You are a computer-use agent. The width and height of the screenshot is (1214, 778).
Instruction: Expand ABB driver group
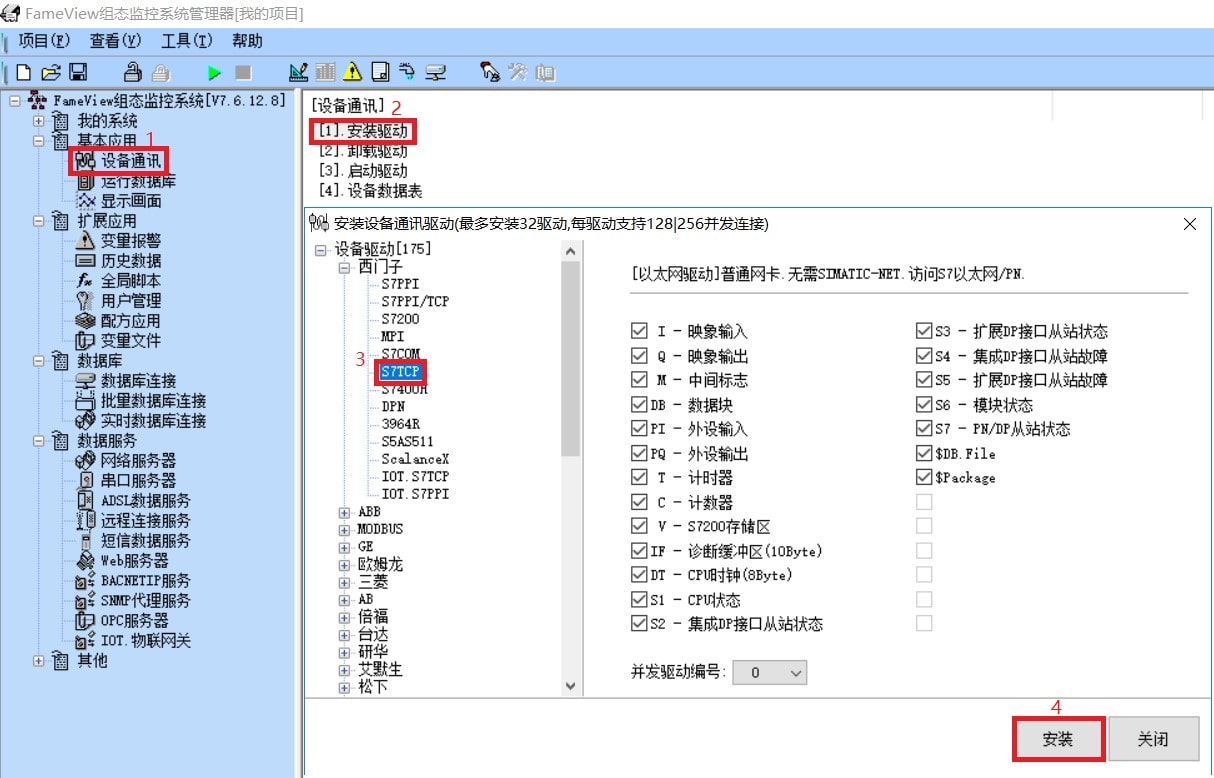click(x=344, y=512)
